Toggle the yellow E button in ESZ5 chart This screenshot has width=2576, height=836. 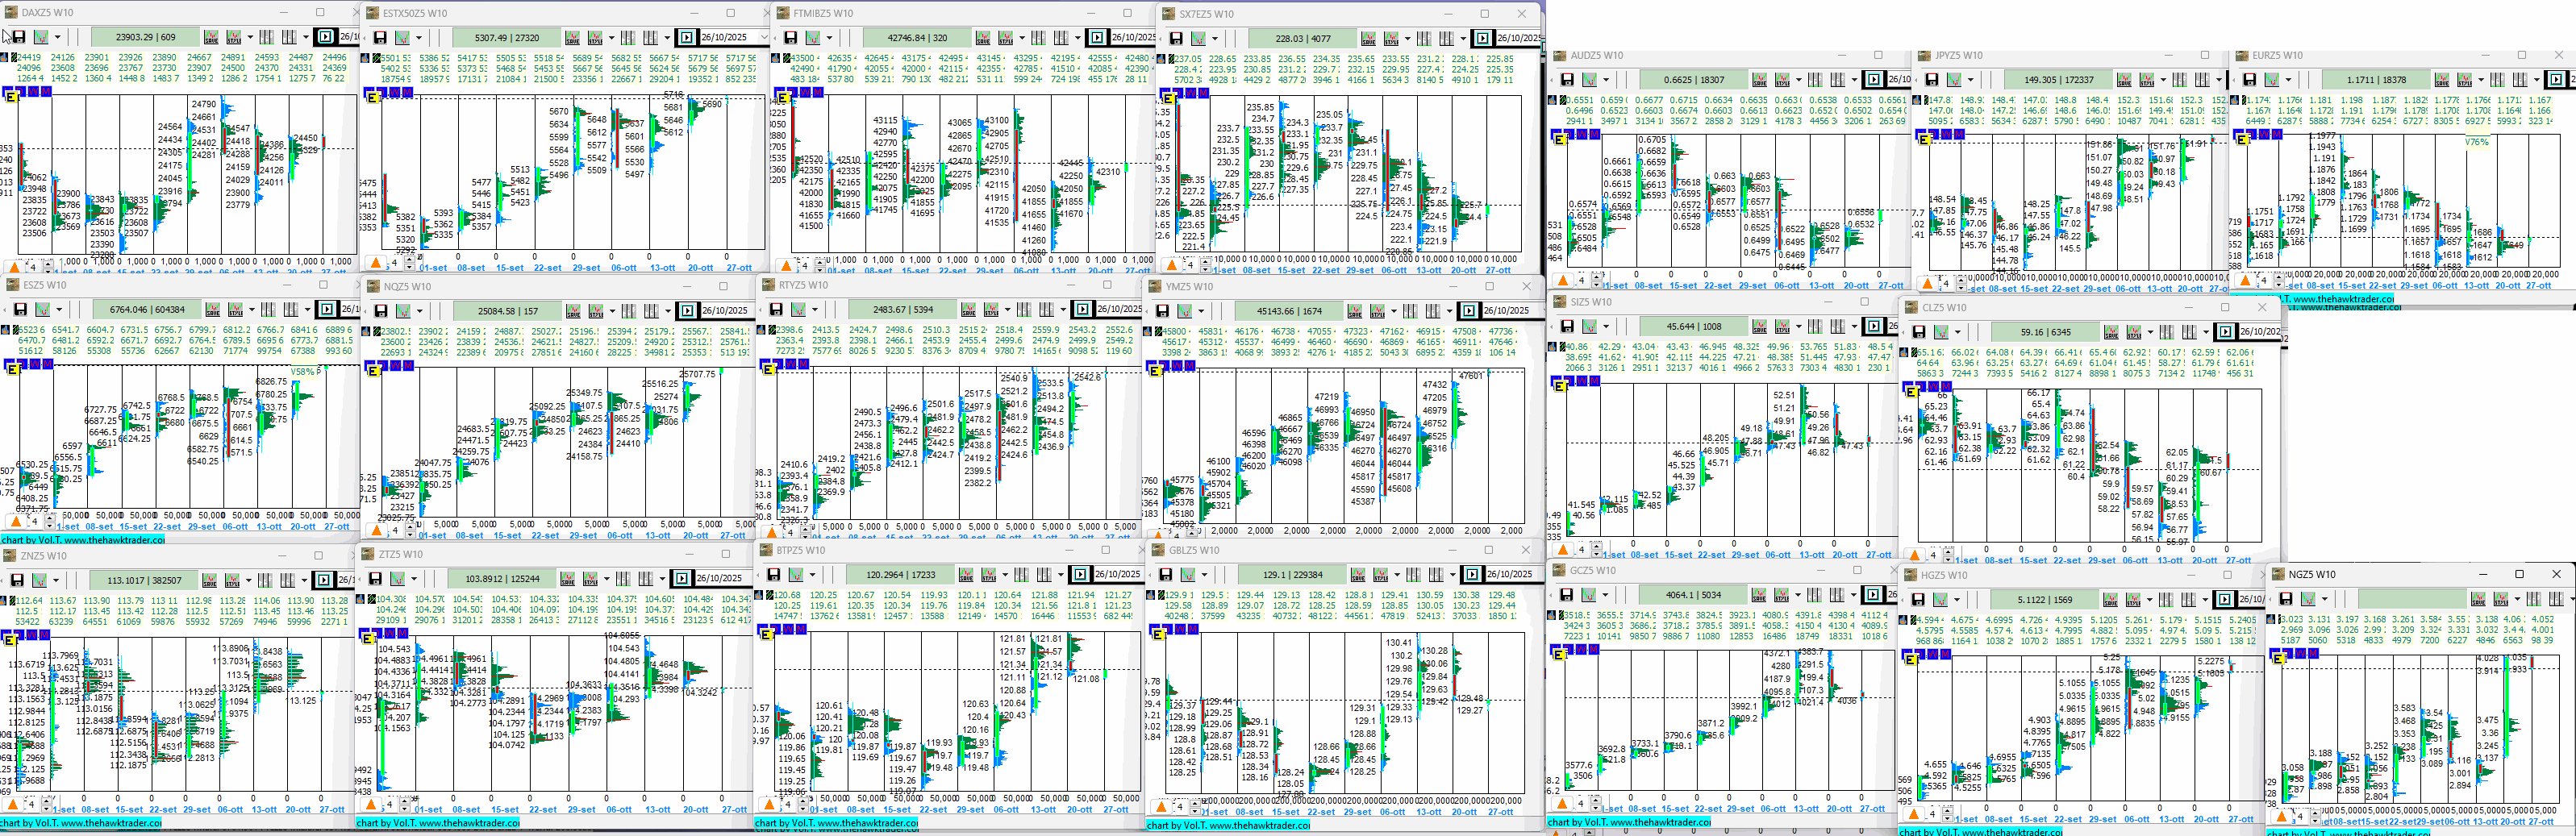coord(12,368)
